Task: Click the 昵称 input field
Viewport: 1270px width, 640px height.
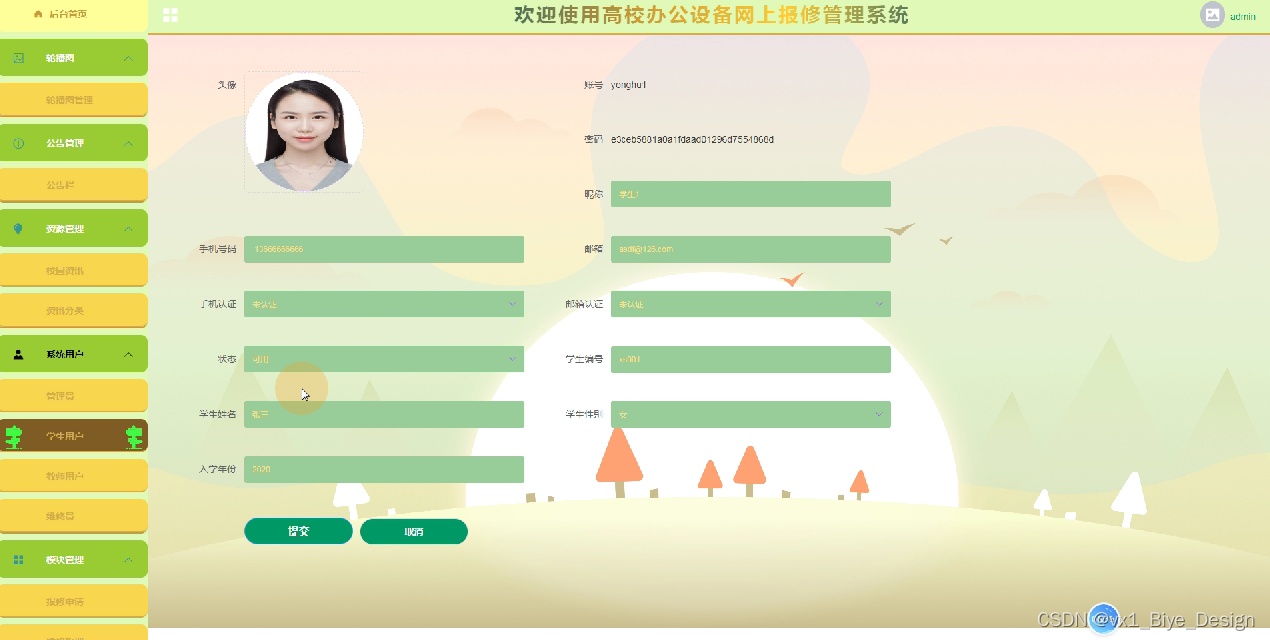Action: pos(751,194)
